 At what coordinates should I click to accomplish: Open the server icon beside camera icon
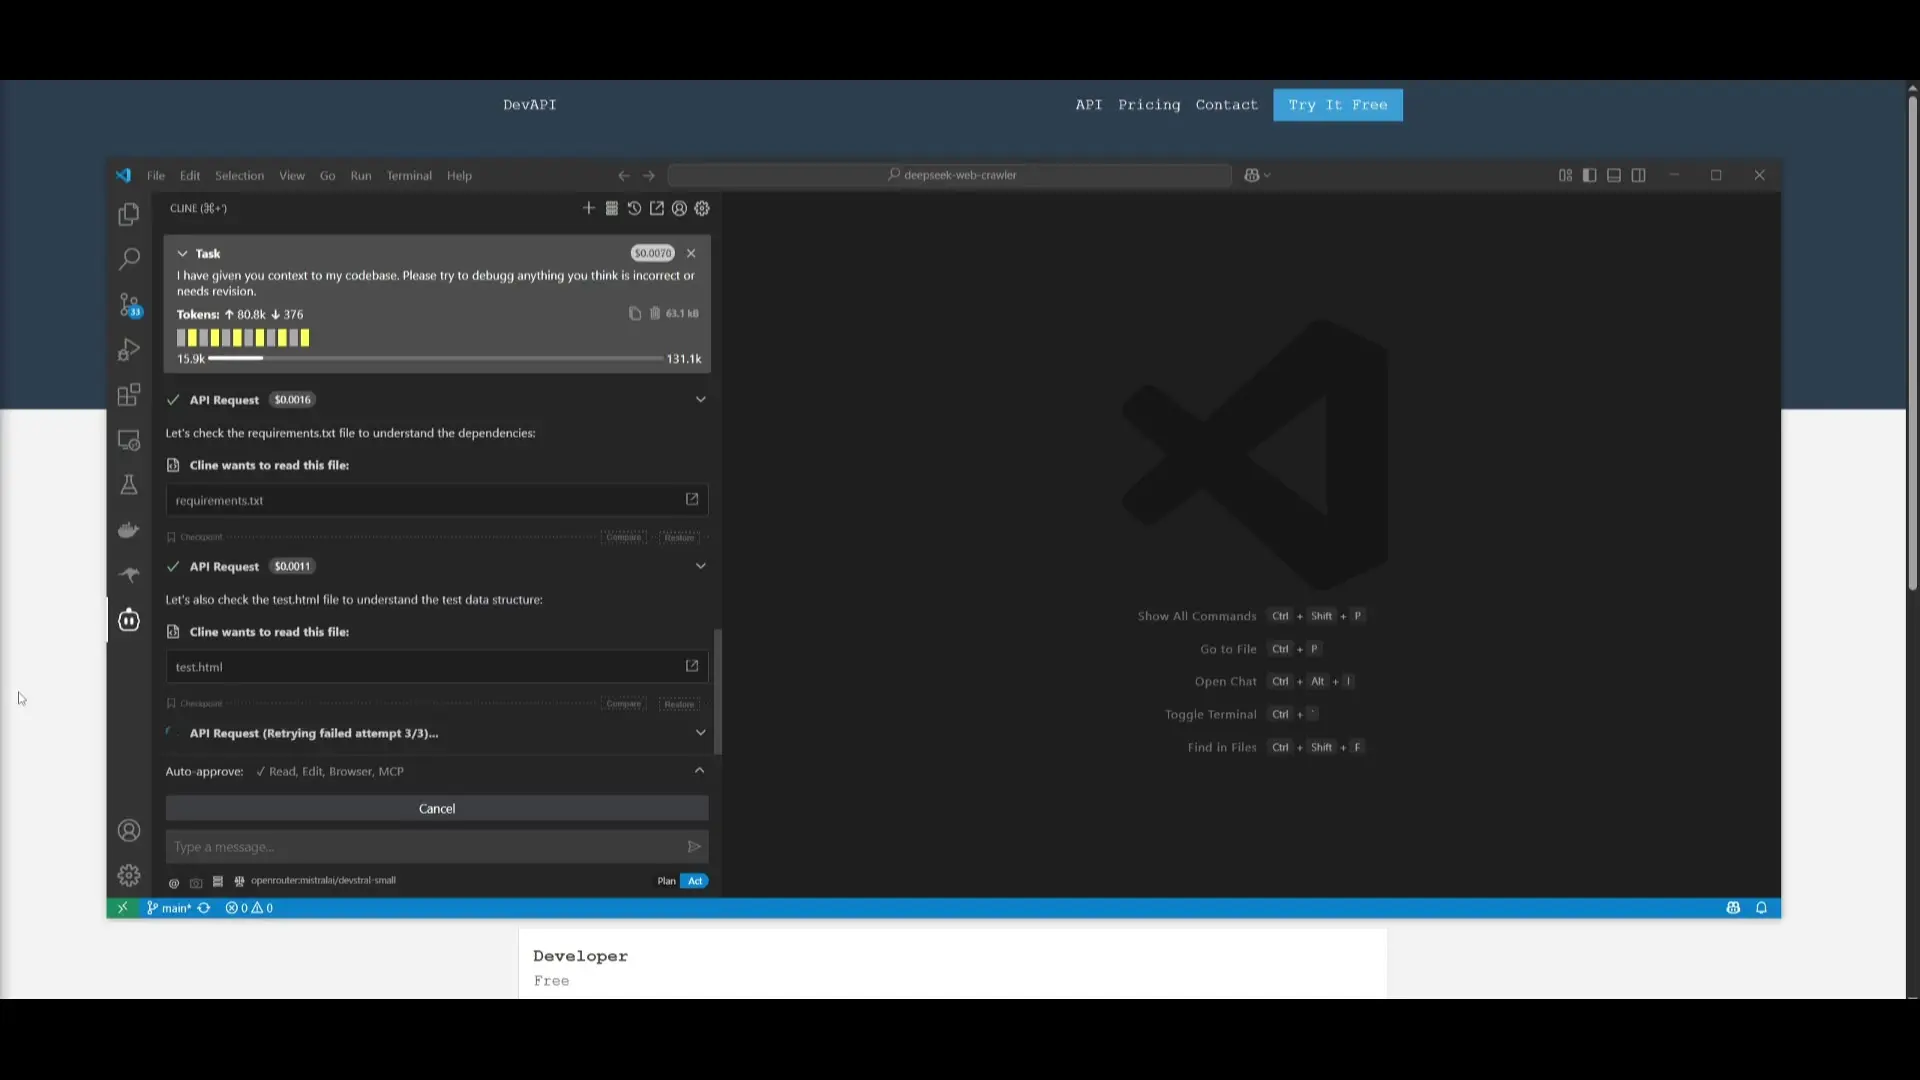click(x=218, y=882)
